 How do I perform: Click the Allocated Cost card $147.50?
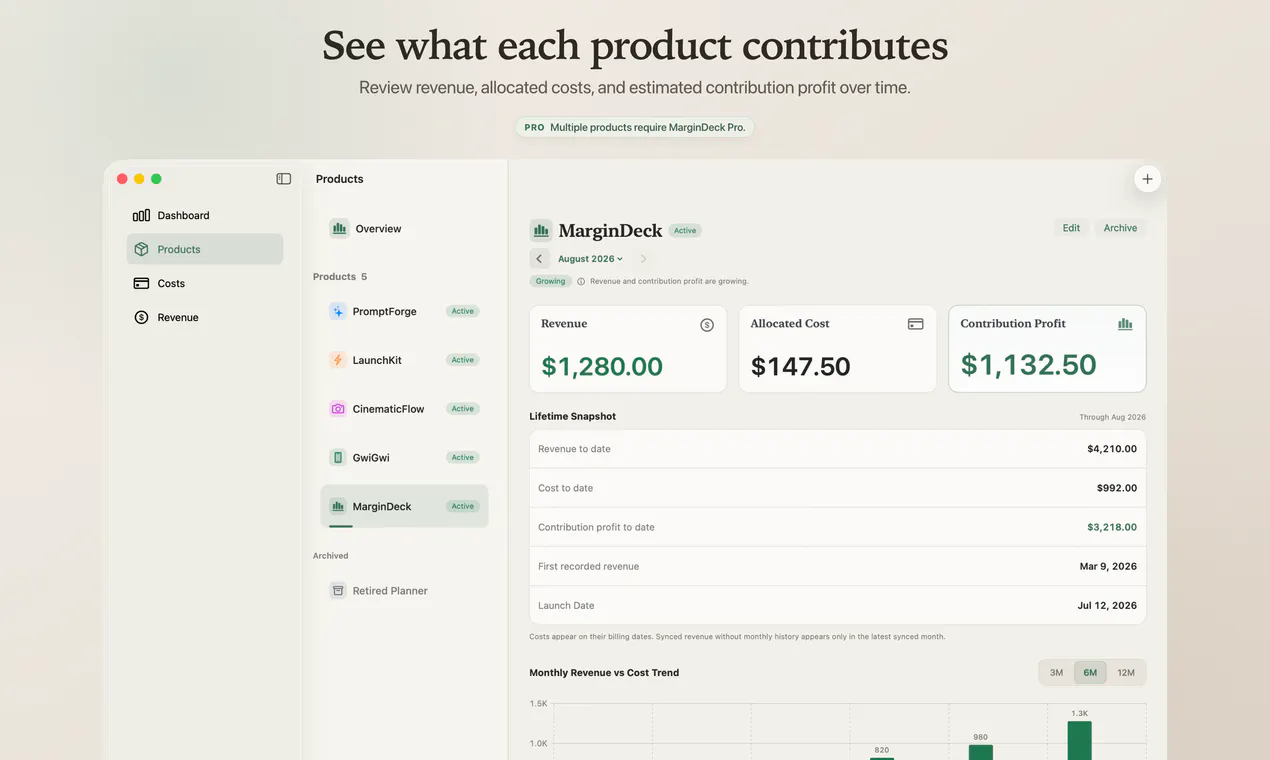[837, 349]
